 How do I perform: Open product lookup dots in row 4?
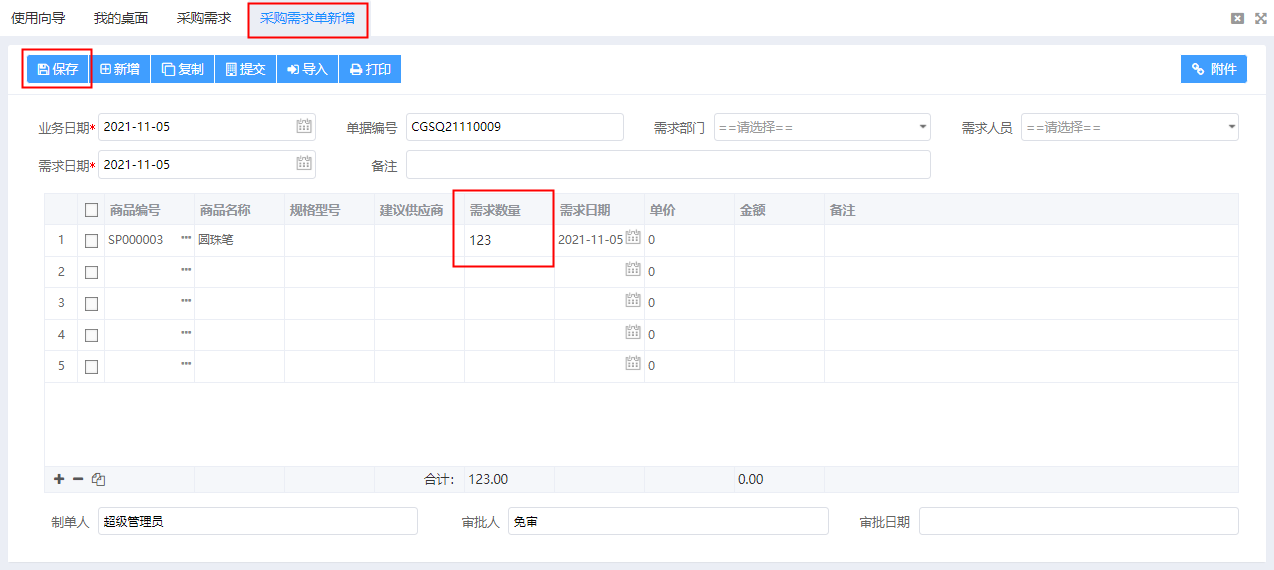(186, 334)
